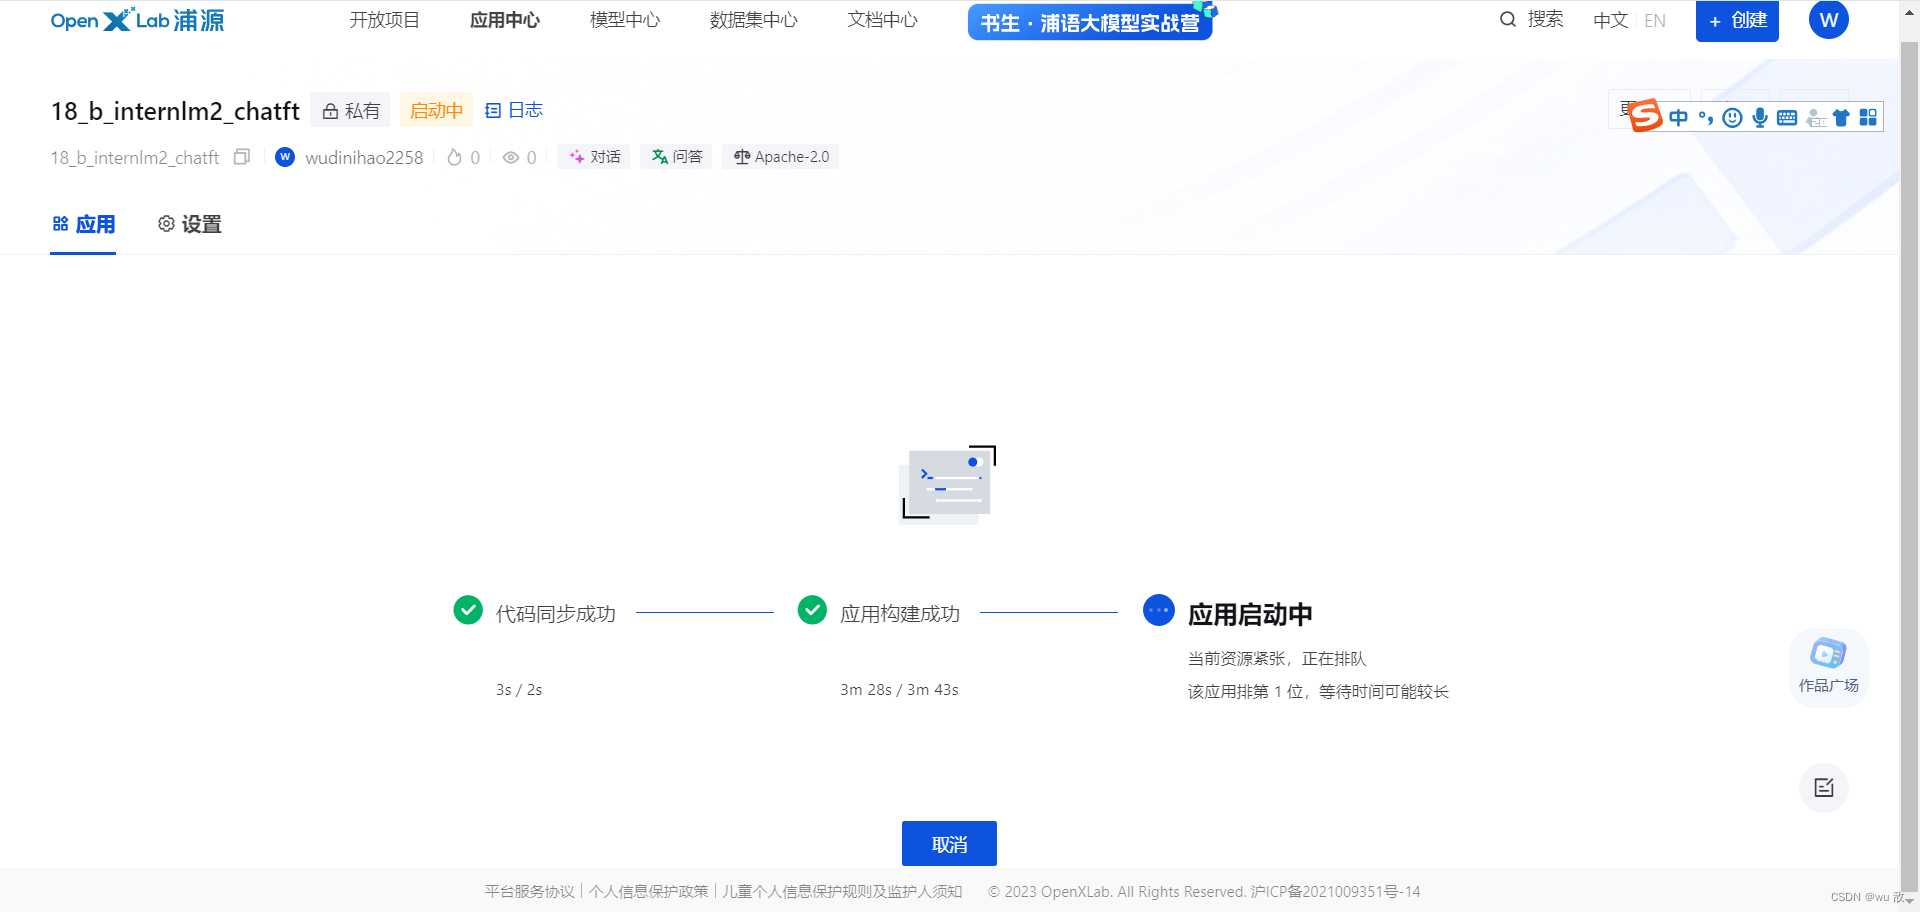Click the search magnifier icon
Image resolution: width=1920 pixels, height=912 pixels.
(x=1508, y=19)
